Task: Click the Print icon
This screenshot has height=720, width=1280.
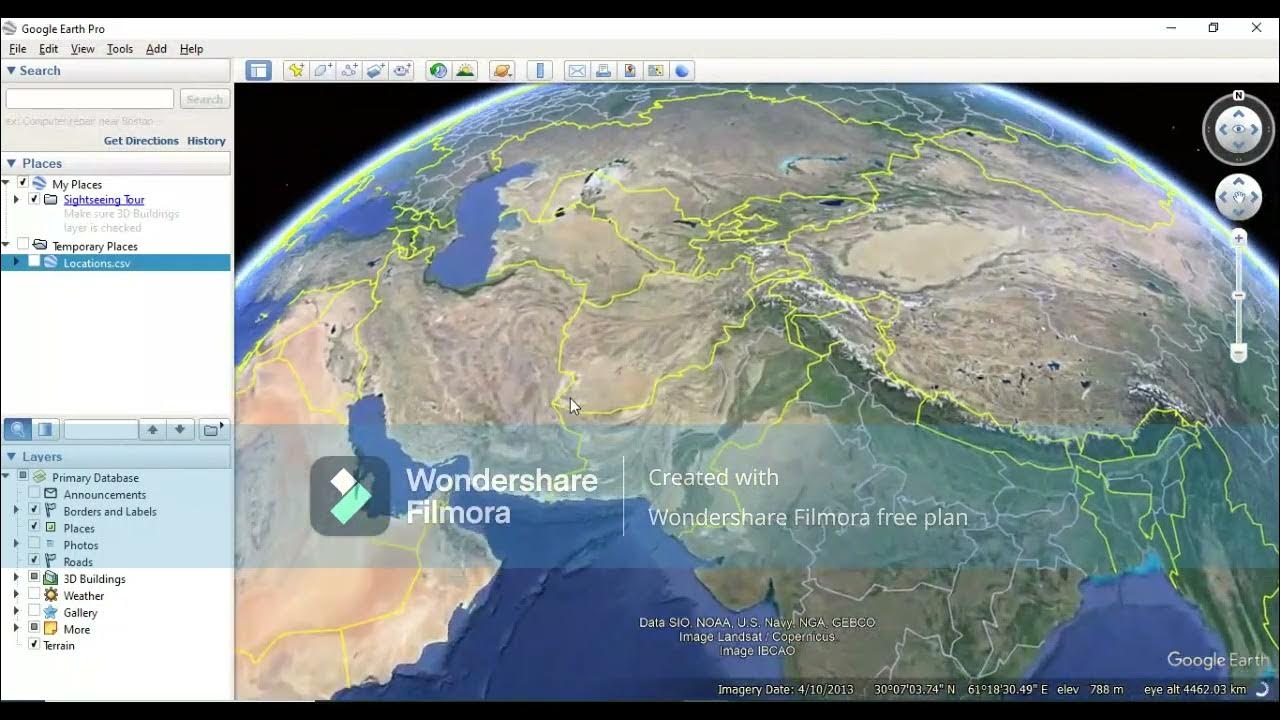Action: [603, 70]
